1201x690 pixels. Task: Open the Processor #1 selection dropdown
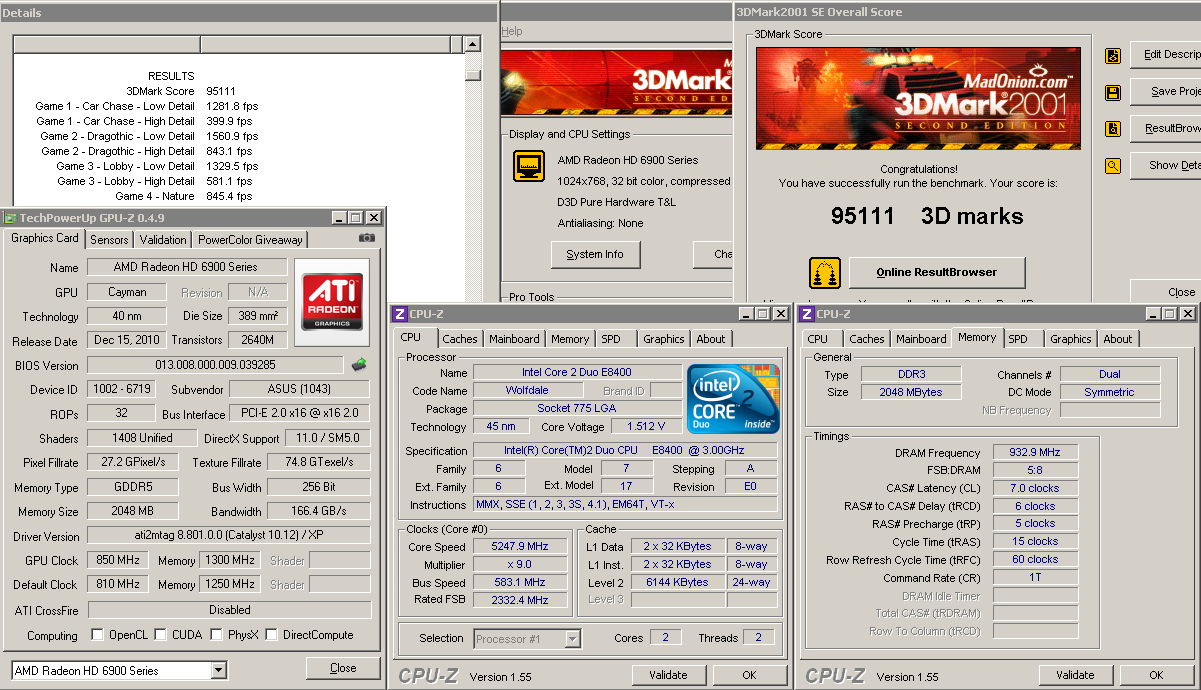573,639
